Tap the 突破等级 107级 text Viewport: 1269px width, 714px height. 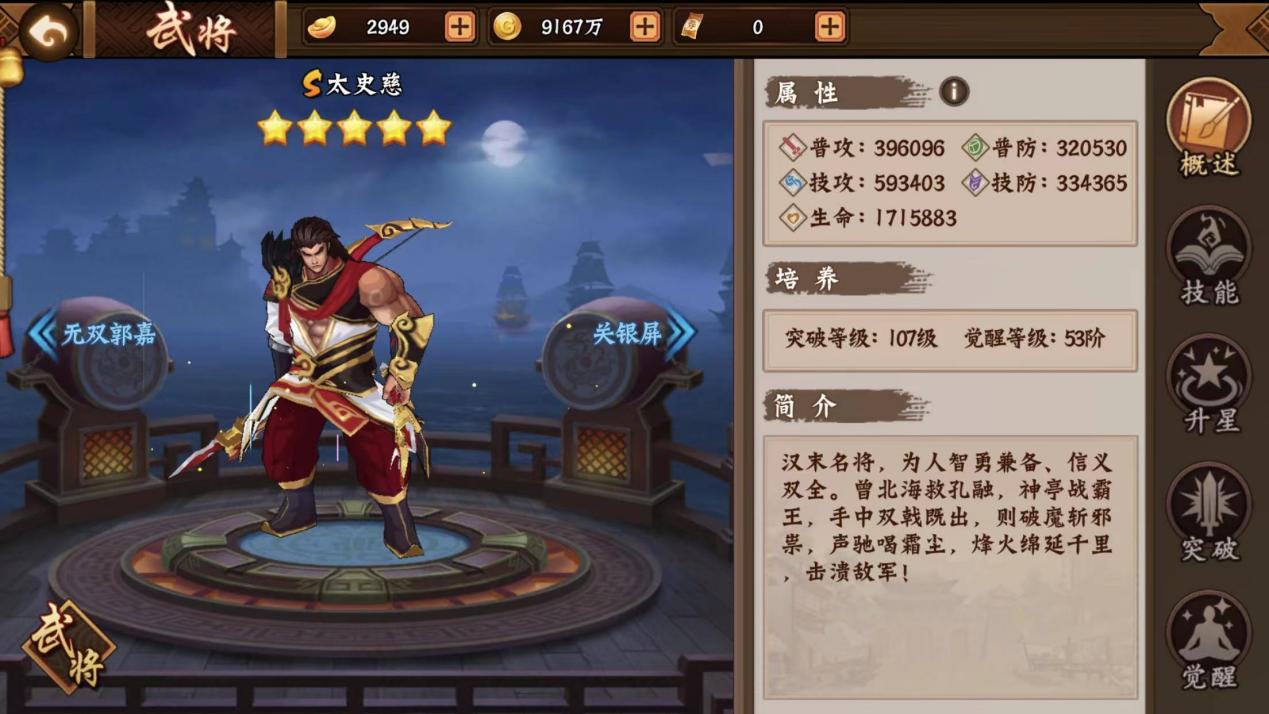861,338
